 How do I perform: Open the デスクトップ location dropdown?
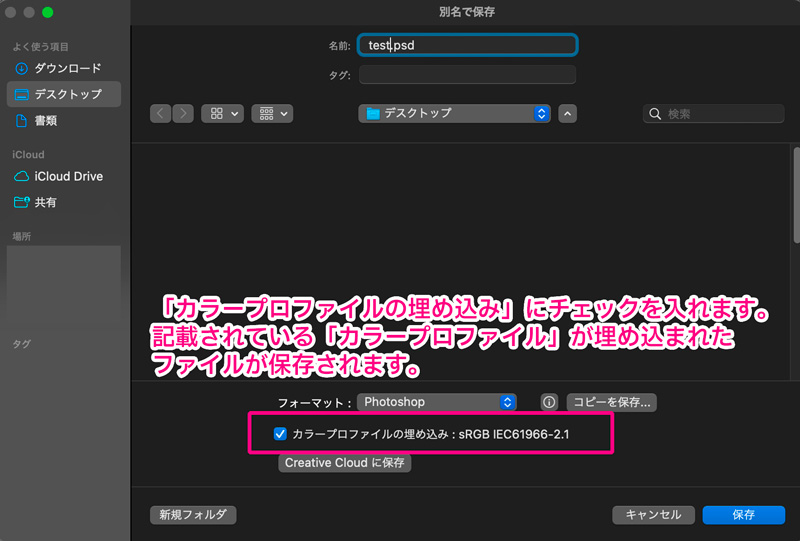[455, 114]
